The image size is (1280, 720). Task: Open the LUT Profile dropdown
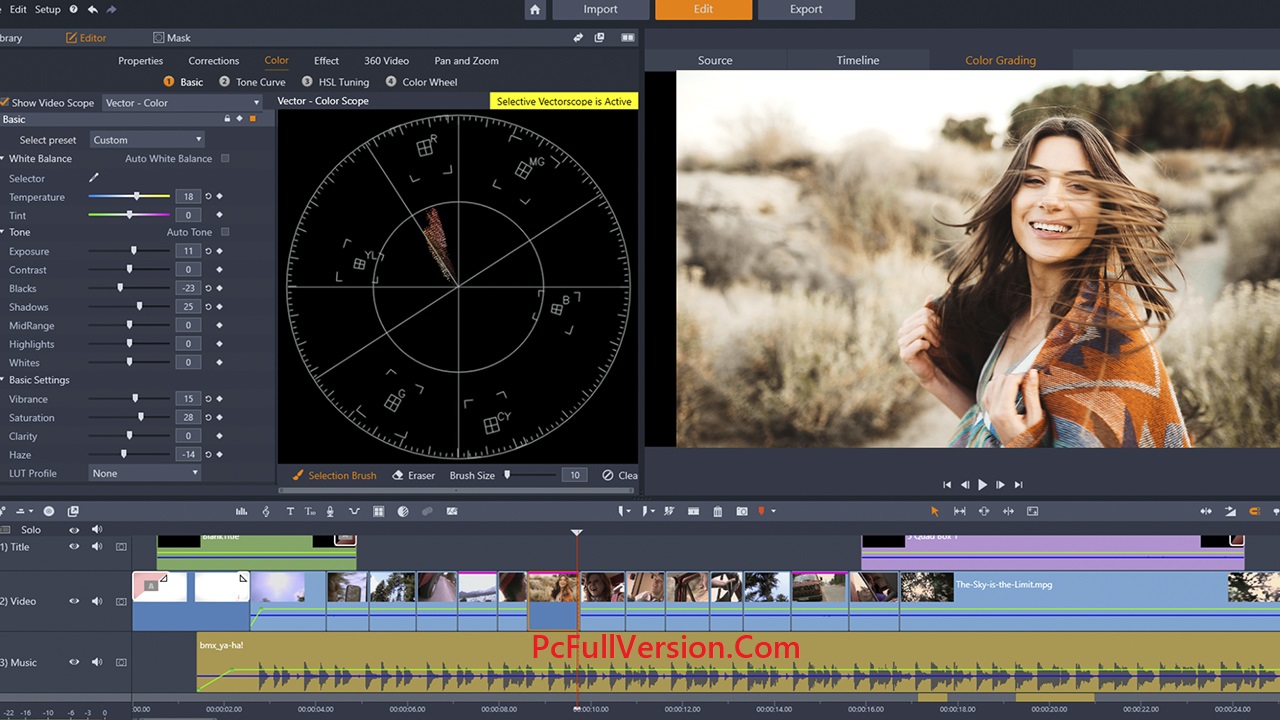144,473
